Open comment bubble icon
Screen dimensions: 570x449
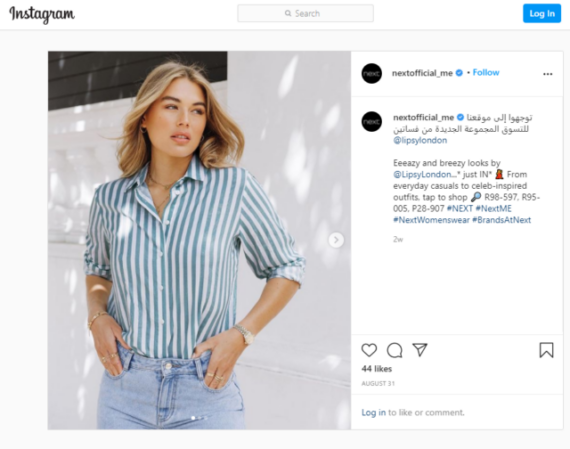(394, 350)
